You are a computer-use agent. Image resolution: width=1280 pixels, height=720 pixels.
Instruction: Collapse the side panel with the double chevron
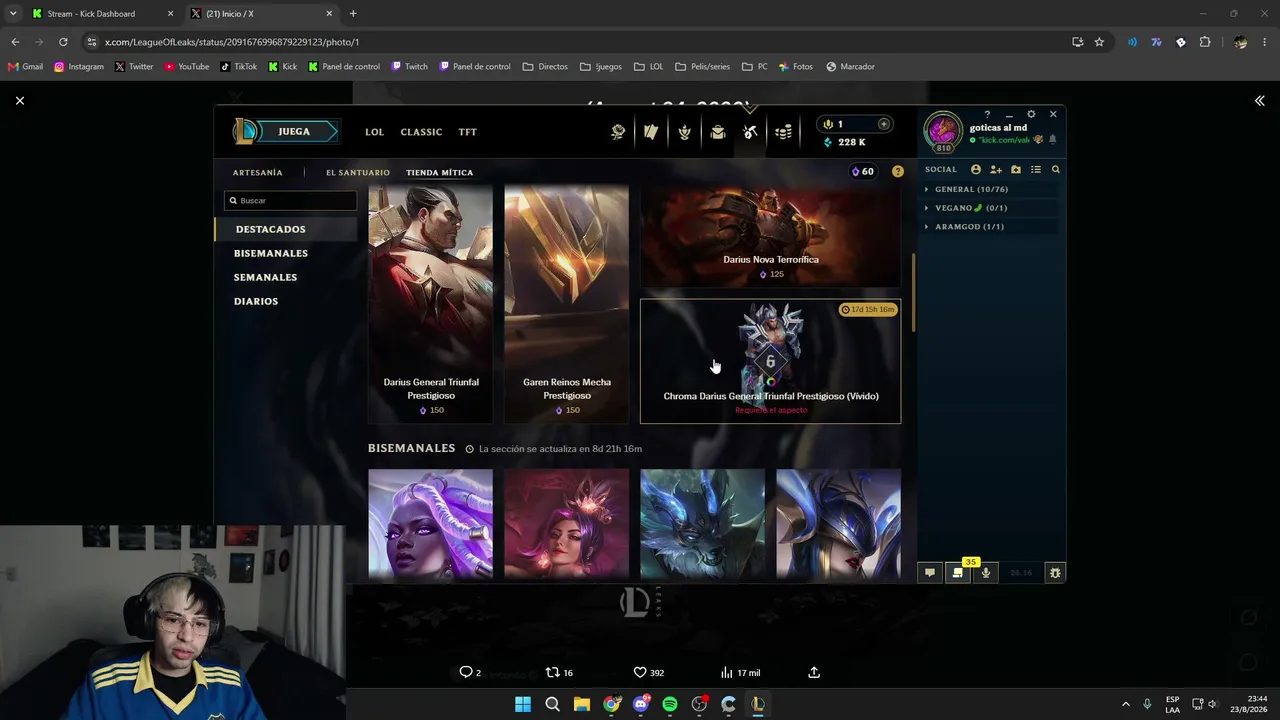click(x=1260, y=100)
